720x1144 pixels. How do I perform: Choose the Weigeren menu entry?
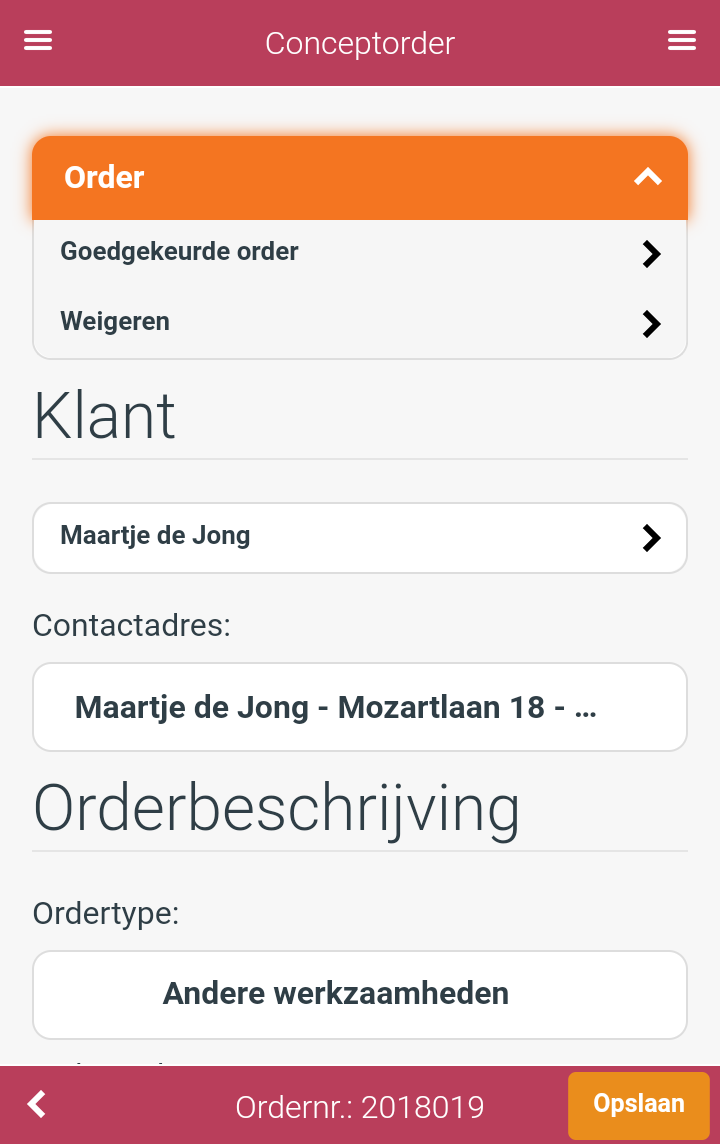[360, 322]
